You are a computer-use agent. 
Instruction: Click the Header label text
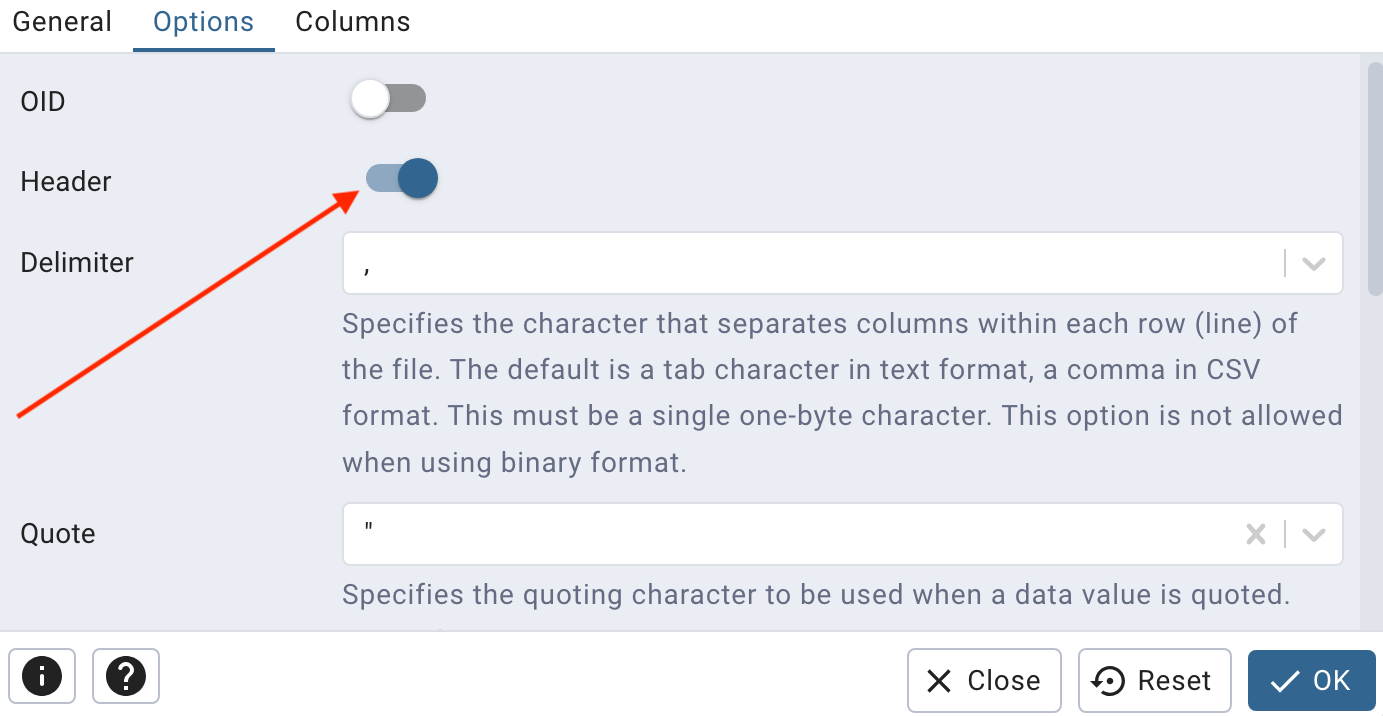click(66, 181)
